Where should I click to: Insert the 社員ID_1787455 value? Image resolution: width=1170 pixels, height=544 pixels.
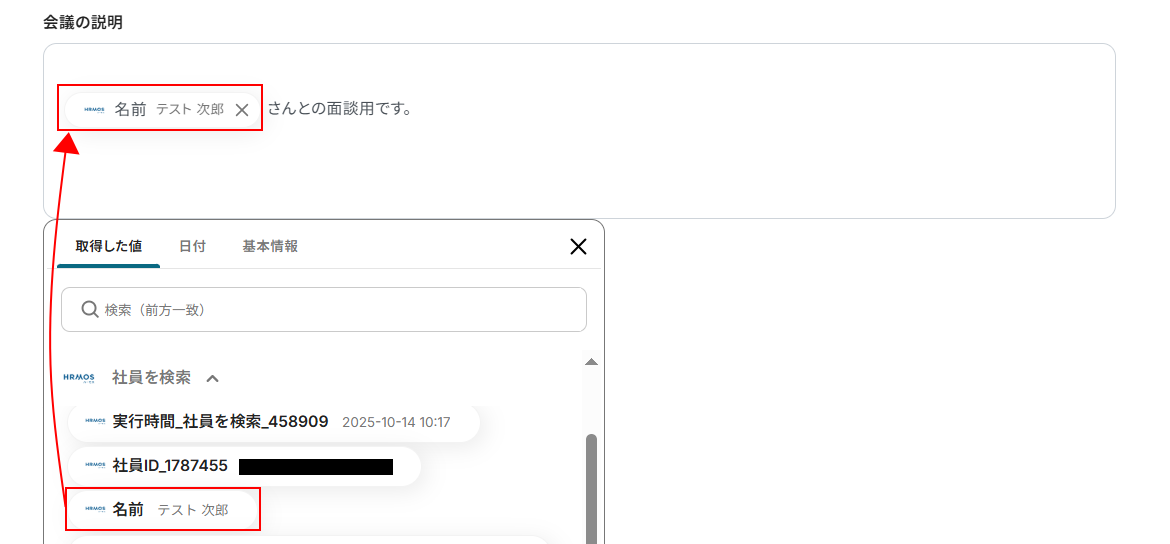tap(244, 466)
